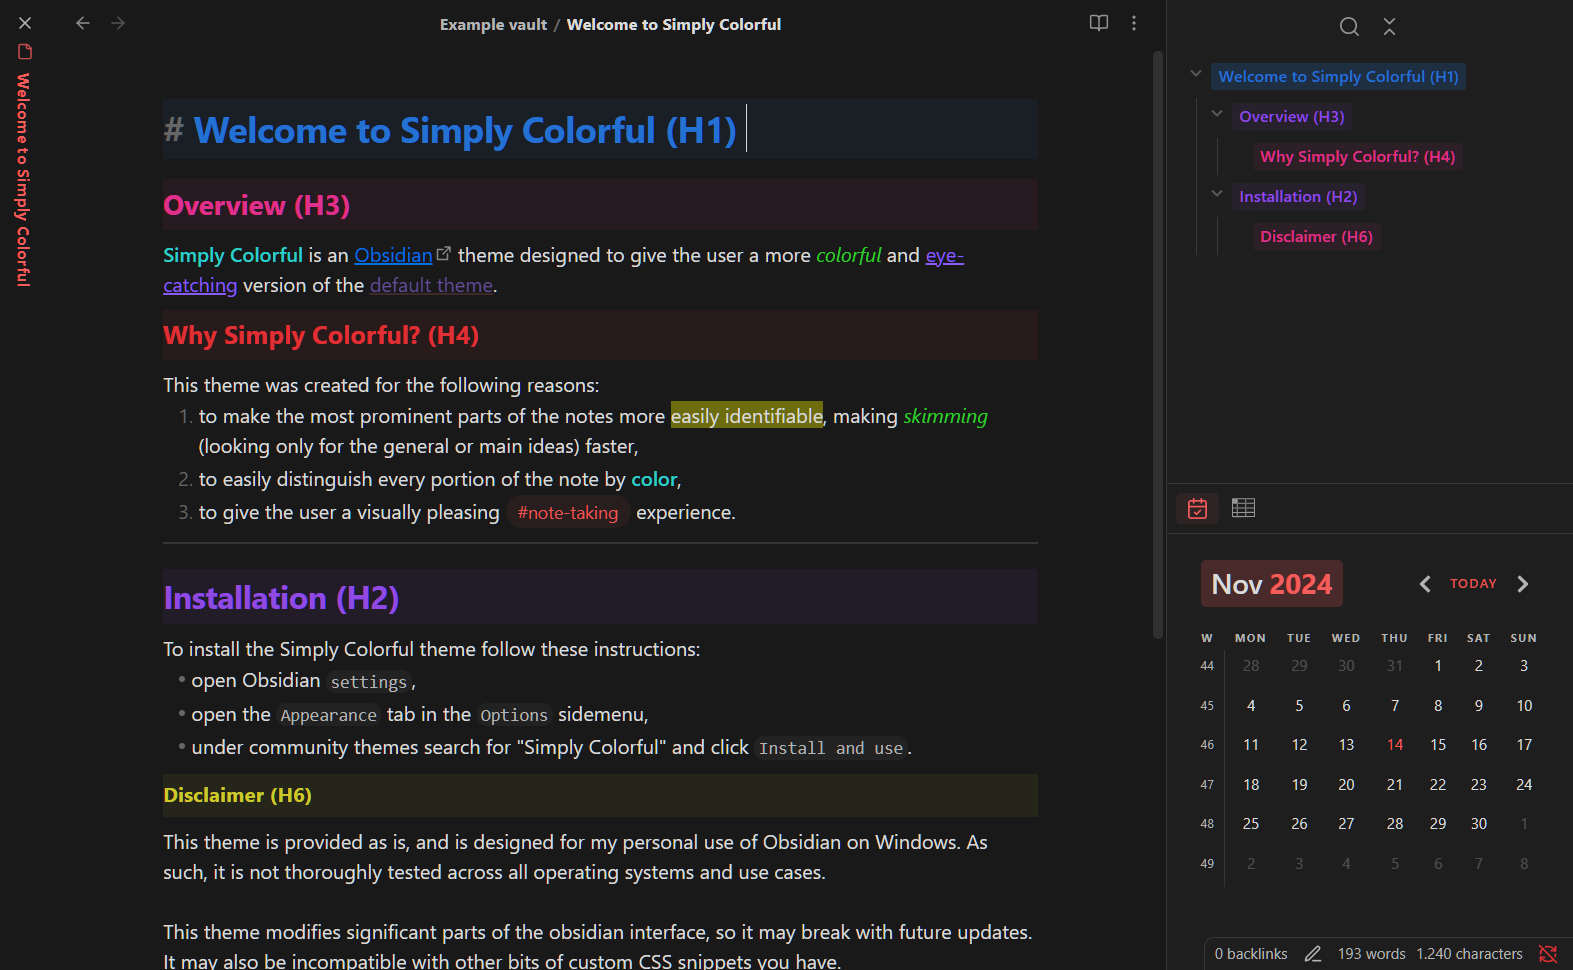Screen dimensions: 1573x970
Task: Open more options three-dot menu
Action: pyautogui.click(x=1134, y=23)
